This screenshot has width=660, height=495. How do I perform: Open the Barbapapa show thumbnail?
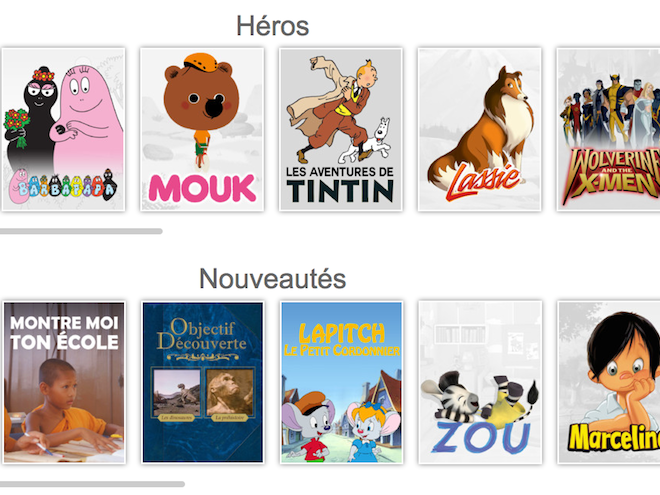(64, 129)
